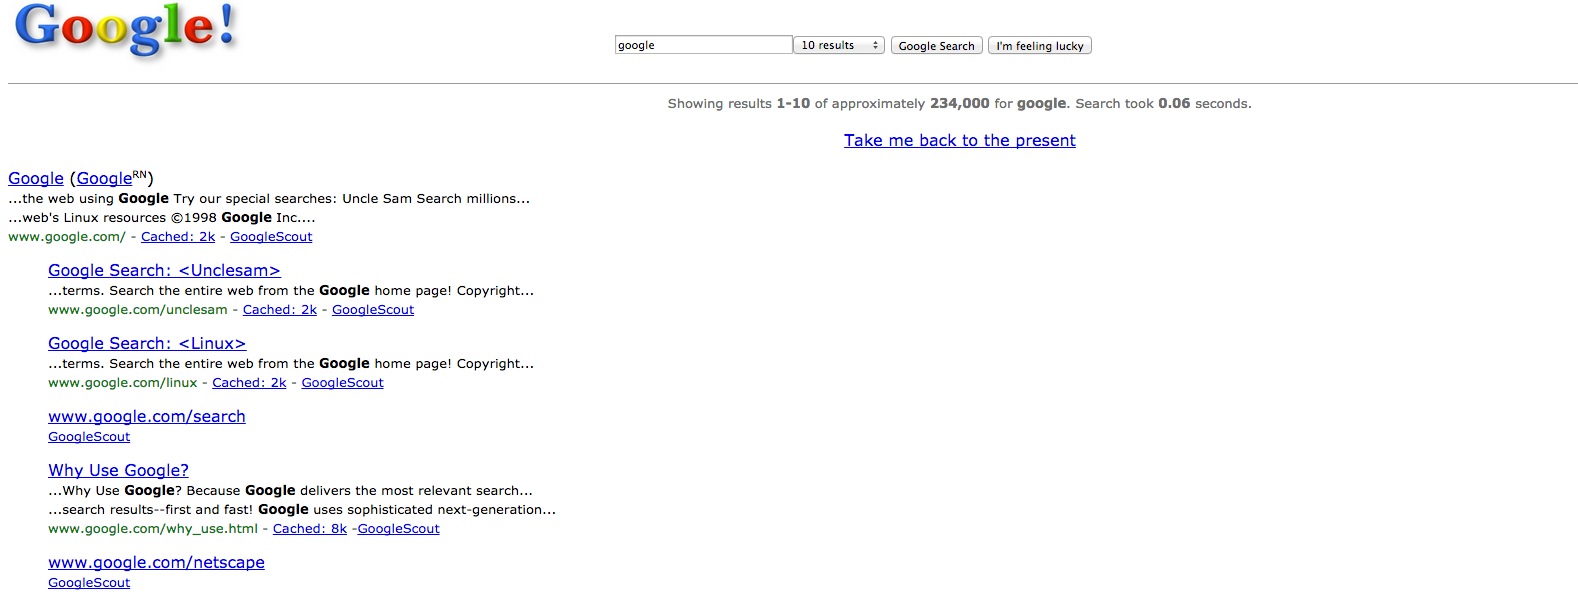The image size is (1578, 608).
Task: Click snippet text '...web's Linux resources ©1998 Google Inc....'
Action: [x=162, y=218]
